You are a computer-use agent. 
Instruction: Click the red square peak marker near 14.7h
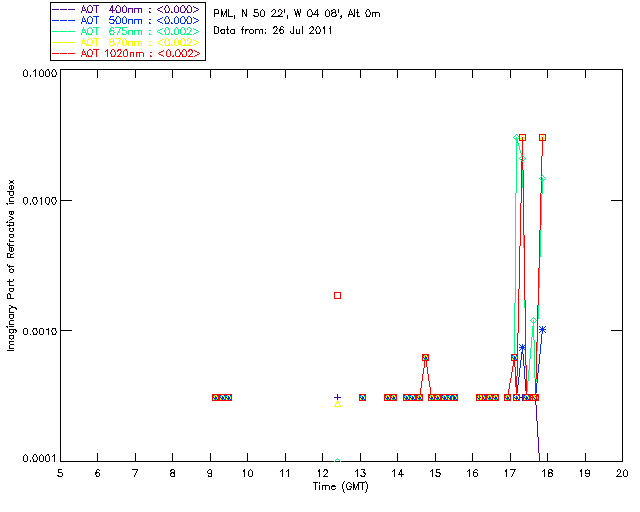tap(425, 357)
